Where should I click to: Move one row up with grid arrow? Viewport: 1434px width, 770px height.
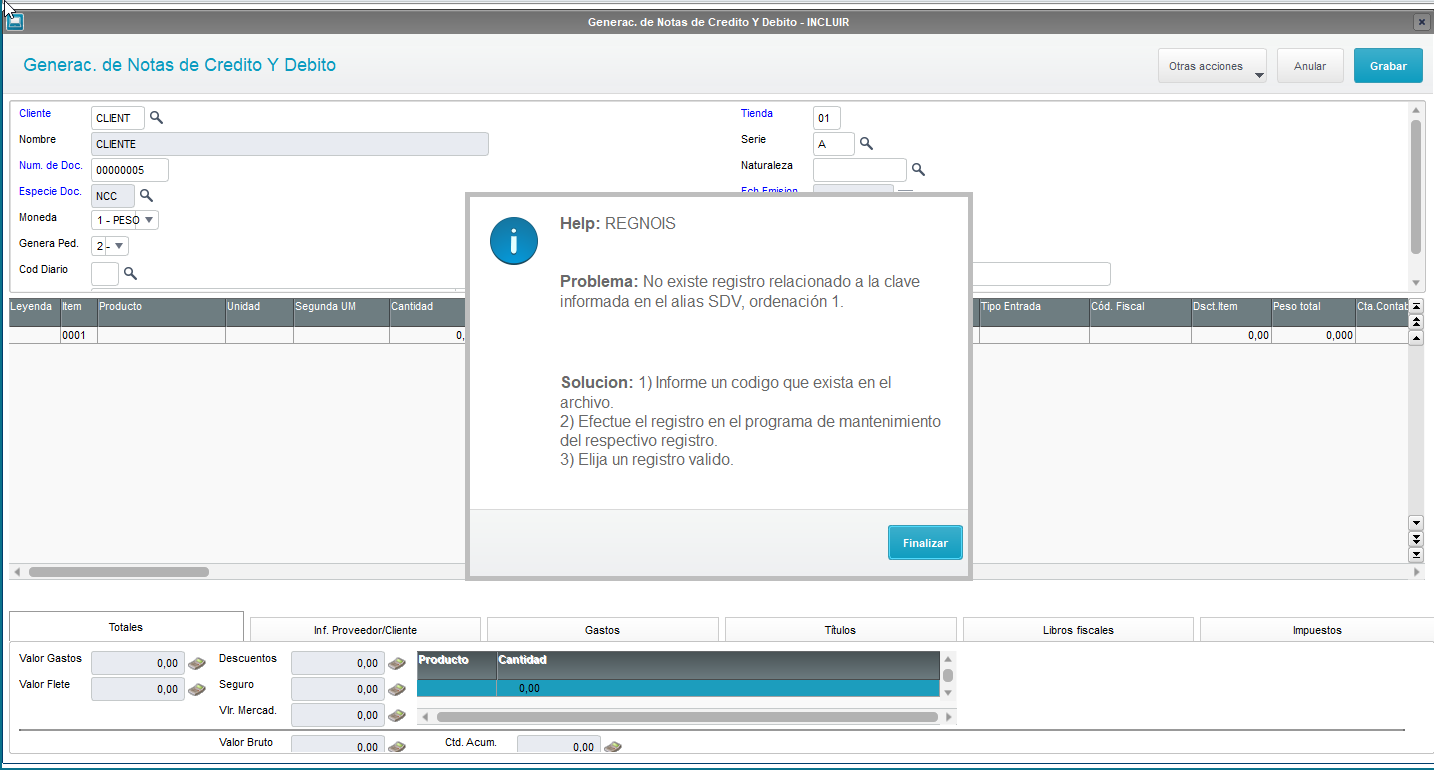coord(1415,339)
